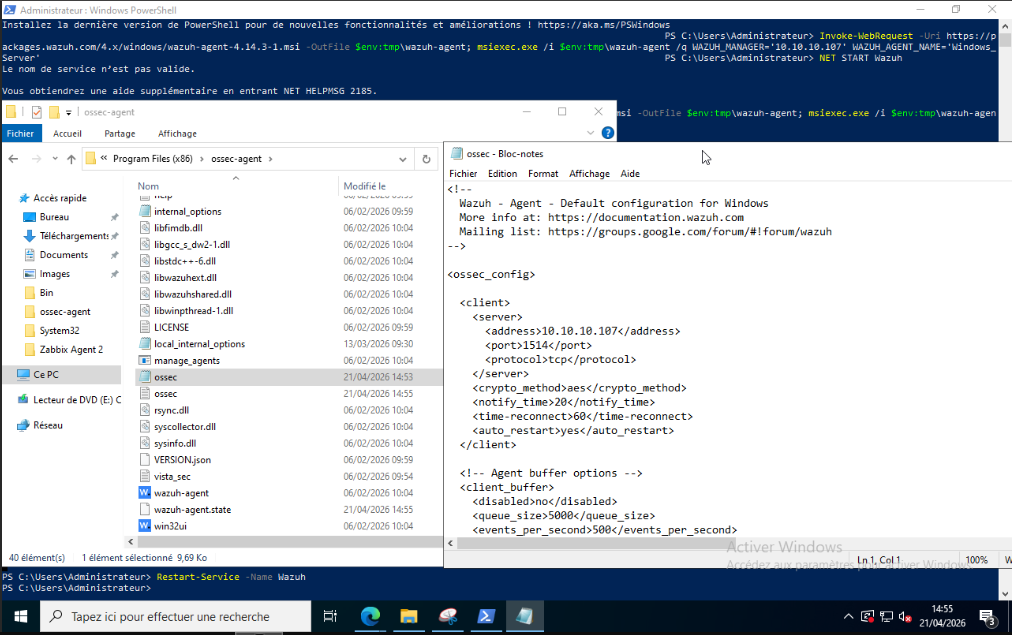Open Téléchargements in navigation pane

coord(74,236)
